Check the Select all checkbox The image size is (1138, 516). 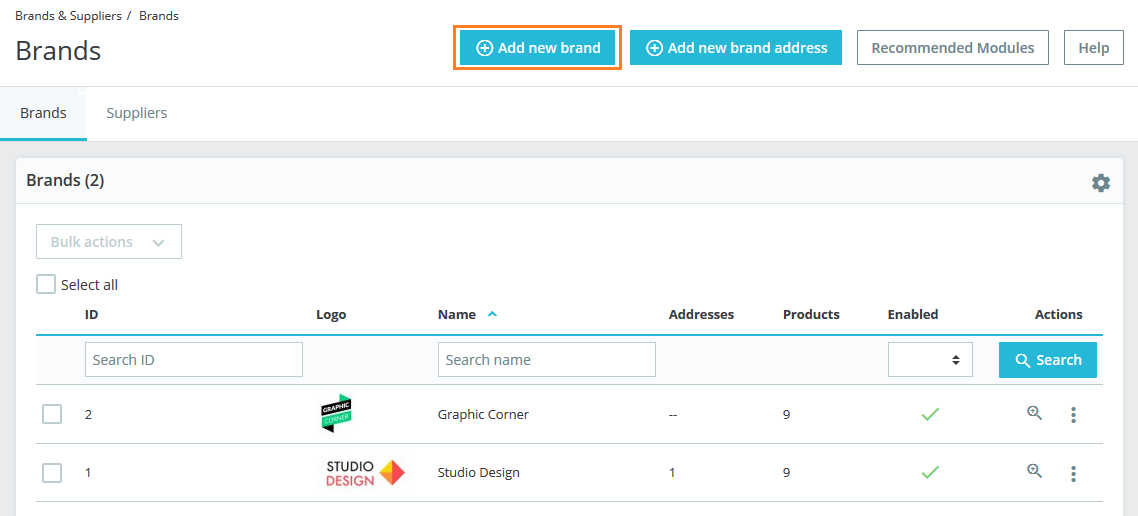click(x=46, y=284)
